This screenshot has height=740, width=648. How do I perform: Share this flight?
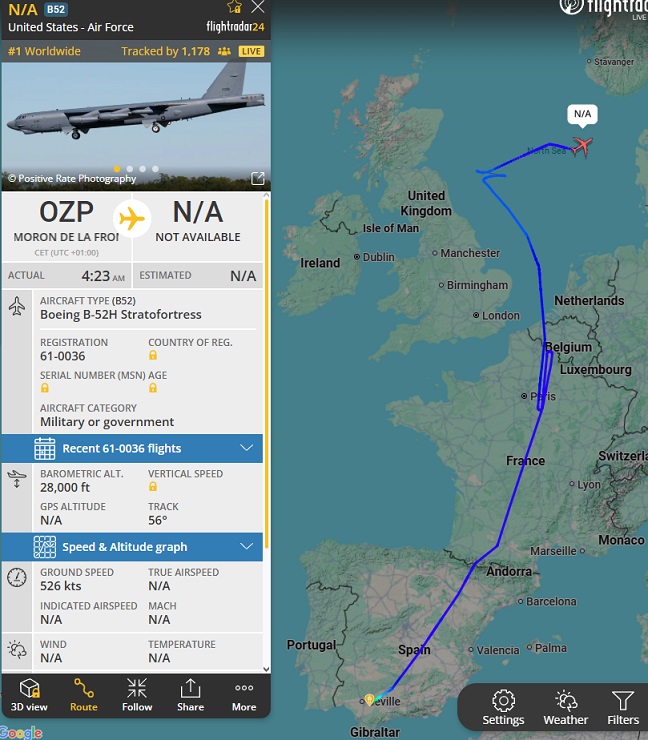[190, 695]
